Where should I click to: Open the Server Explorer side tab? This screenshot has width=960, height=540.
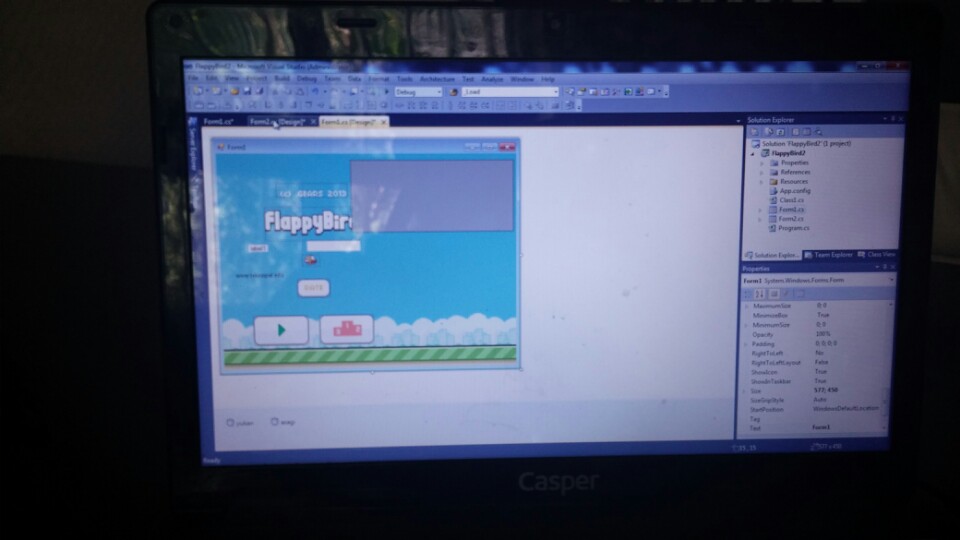[192, 144]
